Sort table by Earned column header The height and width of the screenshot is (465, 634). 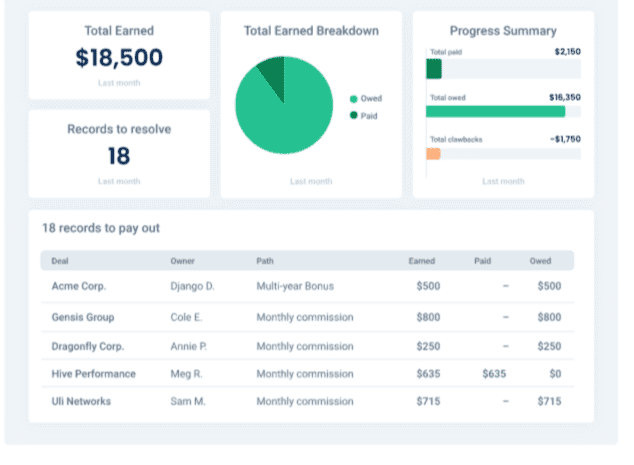point(422,261)
